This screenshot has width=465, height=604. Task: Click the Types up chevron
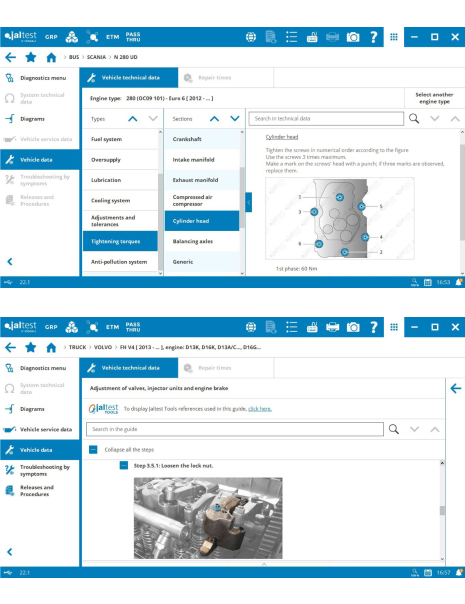click(x=133, y=119)
